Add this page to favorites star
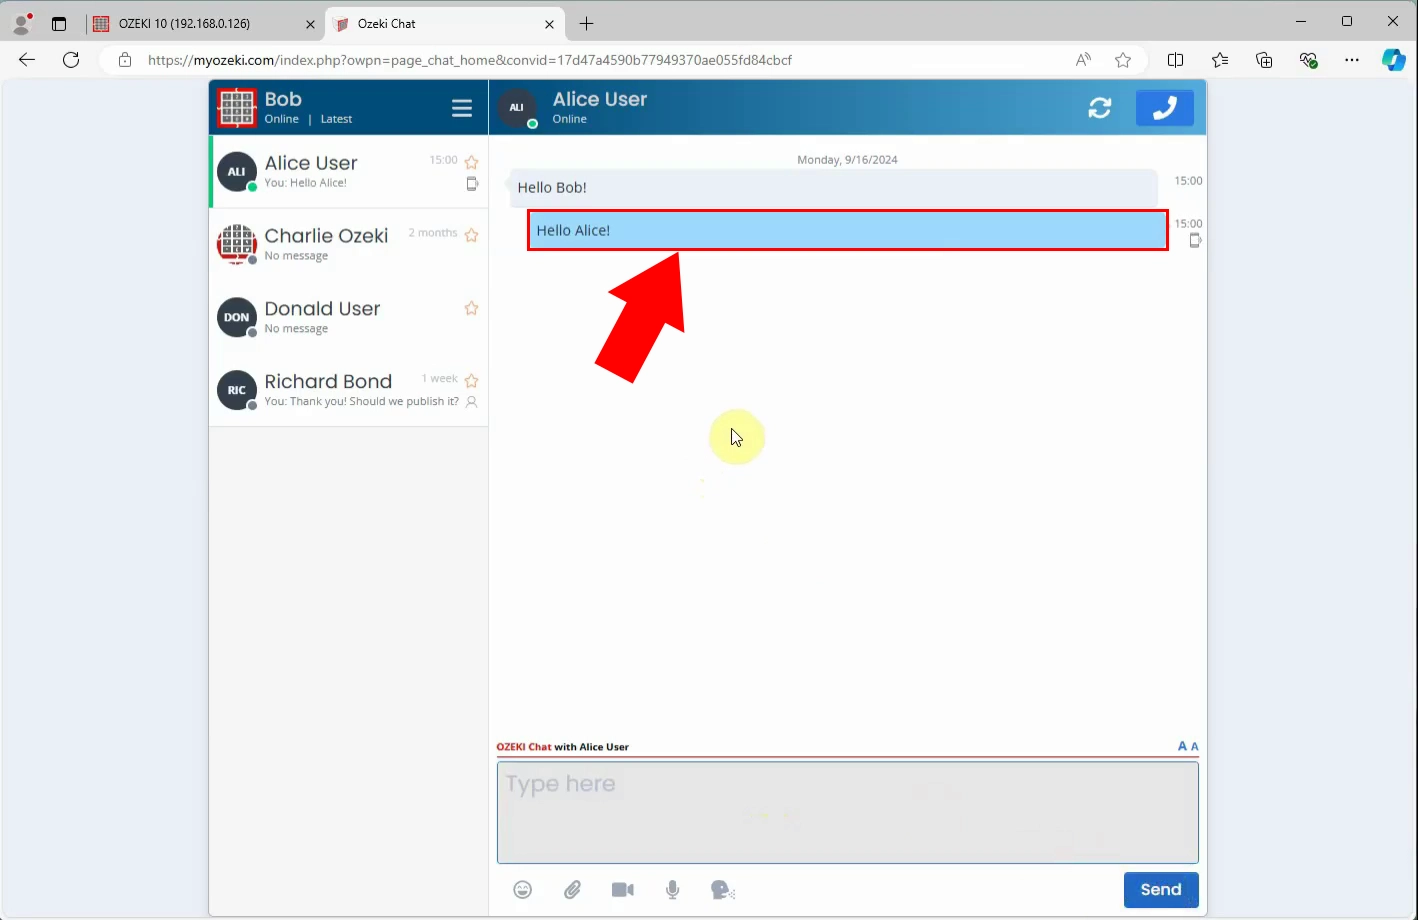Viewport: 1418px width, 920px height. click(x=1123, y=60)
